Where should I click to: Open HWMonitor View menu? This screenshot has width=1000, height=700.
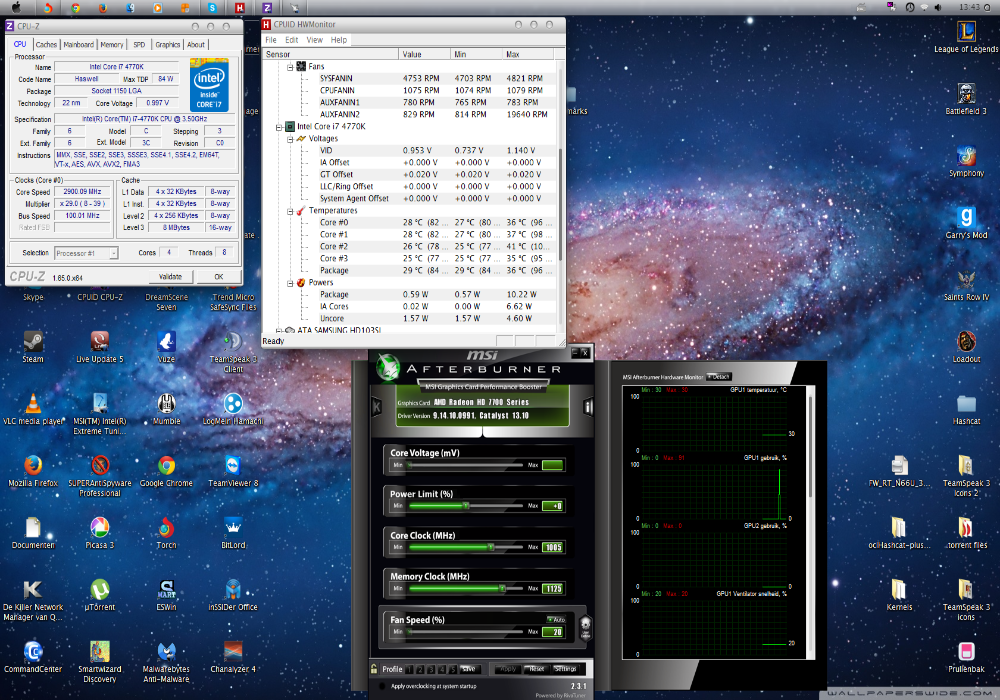tap(314, 40)
